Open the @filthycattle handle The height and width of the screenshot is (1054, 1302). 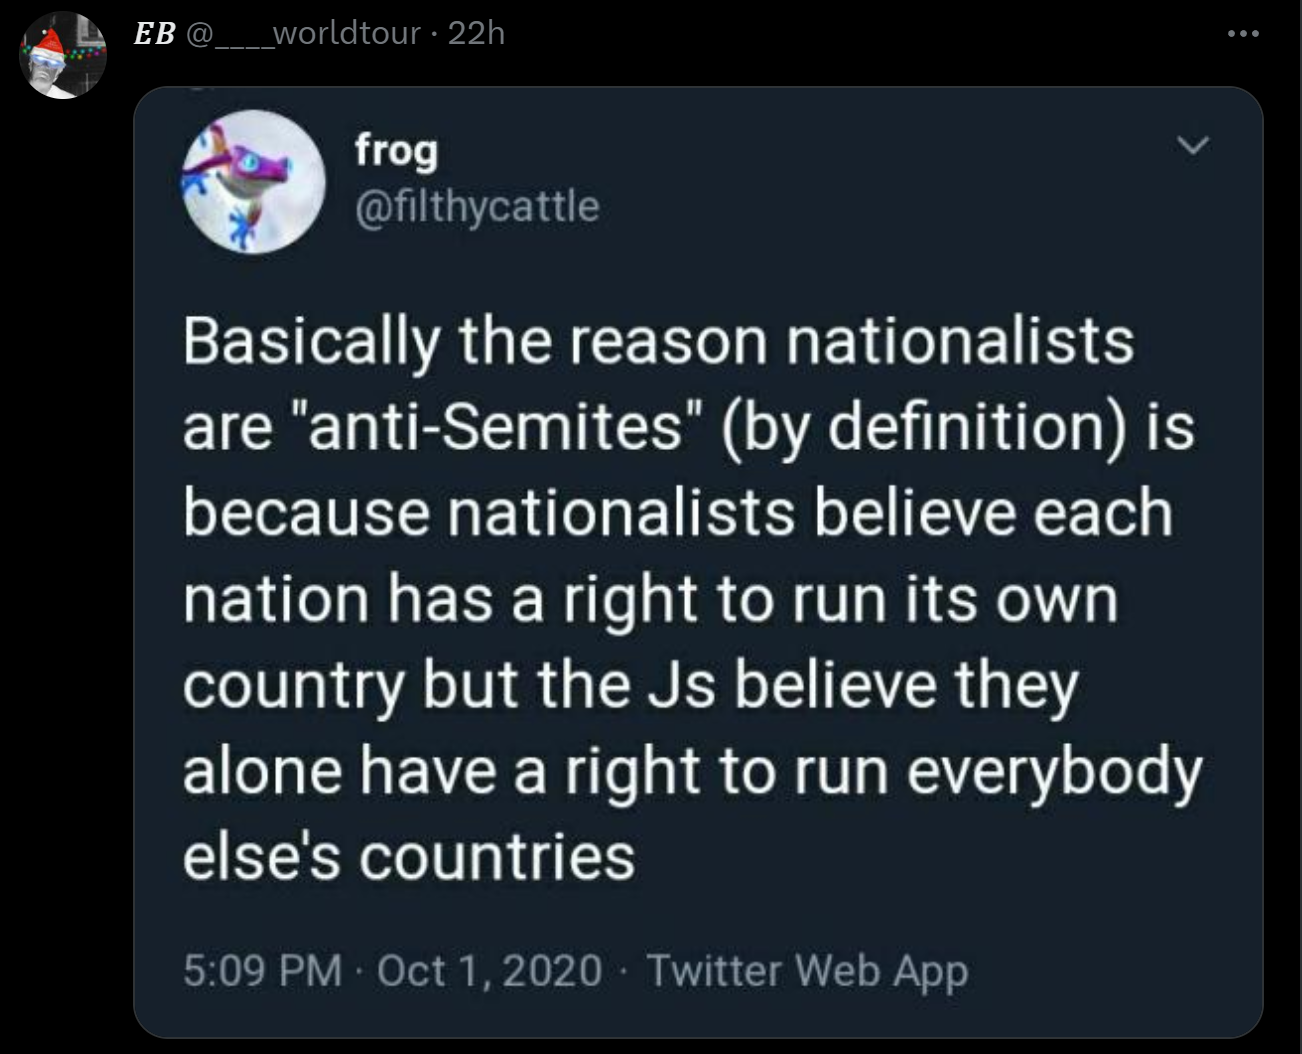477,206
